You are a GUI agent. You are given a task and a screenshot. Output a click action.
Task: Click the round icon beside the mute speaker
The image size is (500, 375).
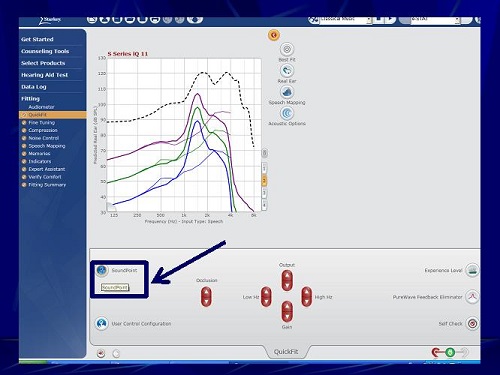click(116, 353)
